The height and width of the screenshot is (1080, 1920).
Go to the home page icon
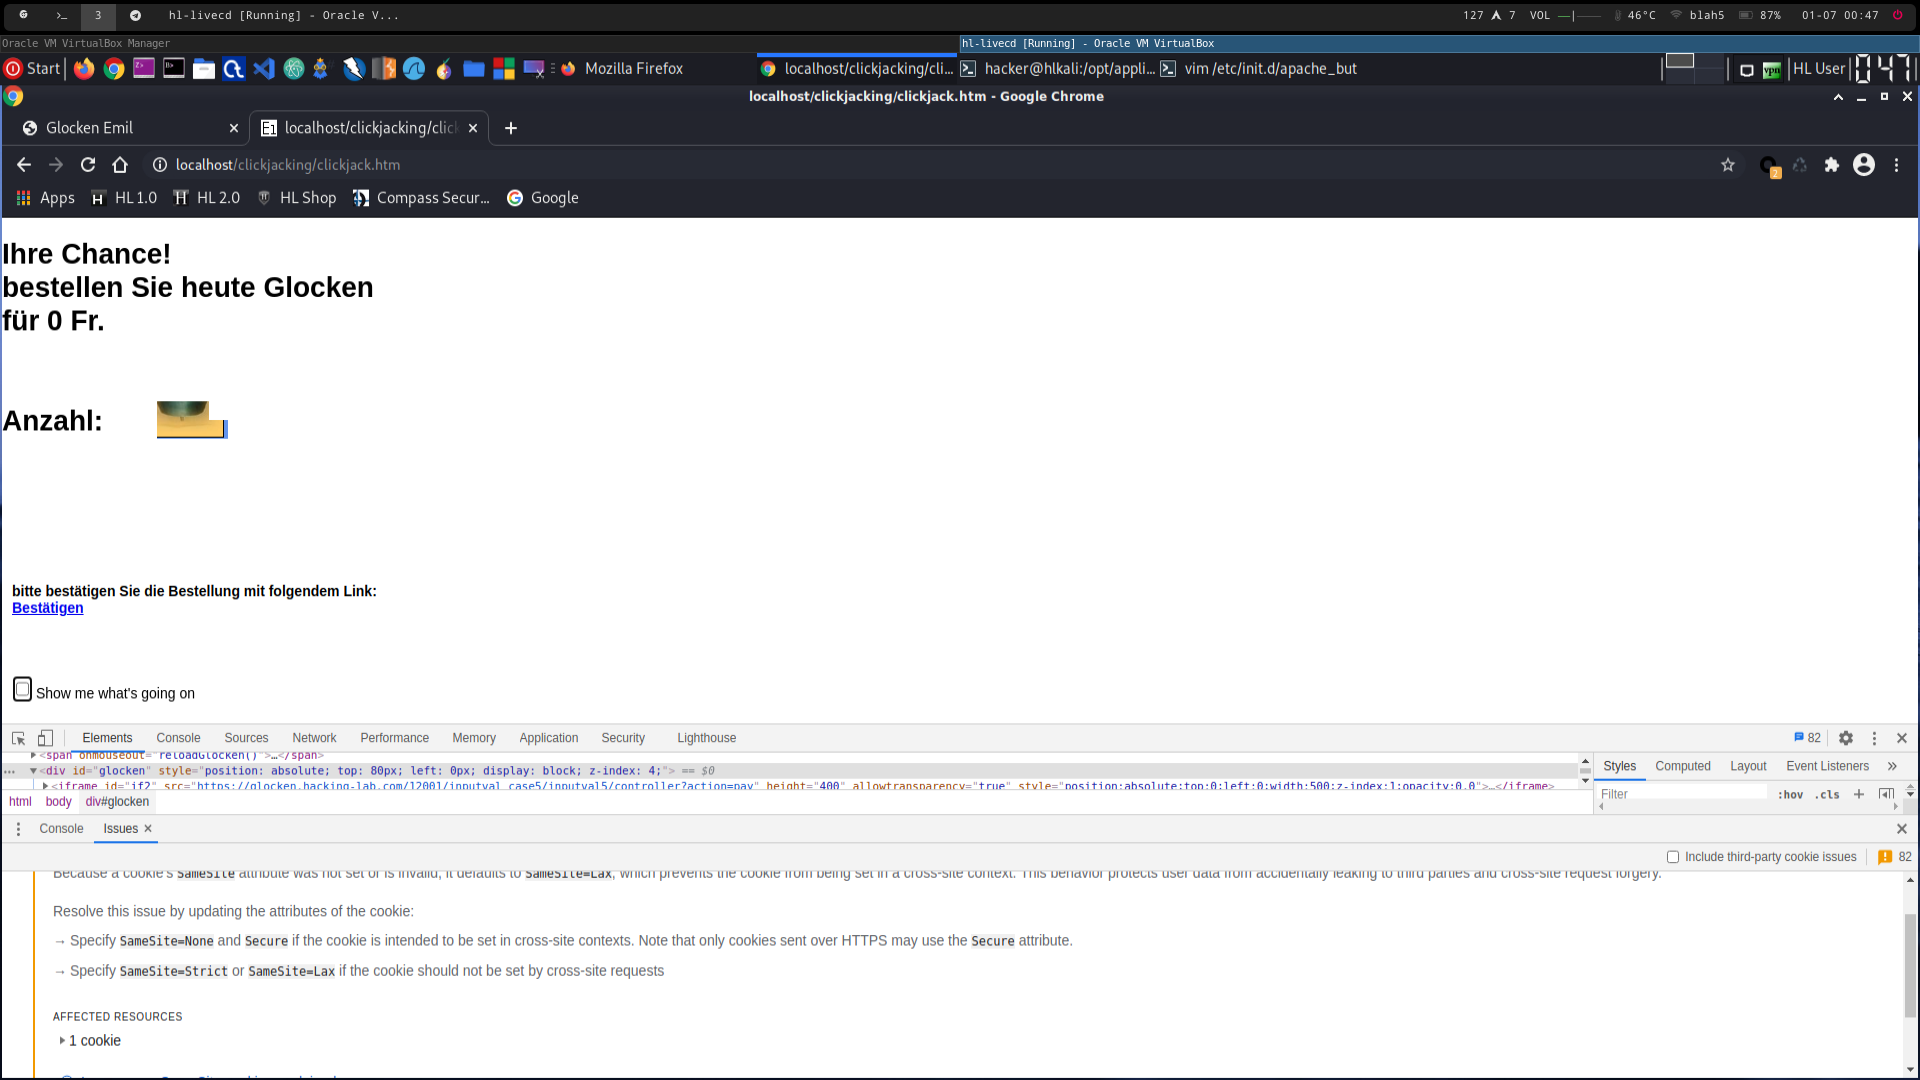(120, 165)
